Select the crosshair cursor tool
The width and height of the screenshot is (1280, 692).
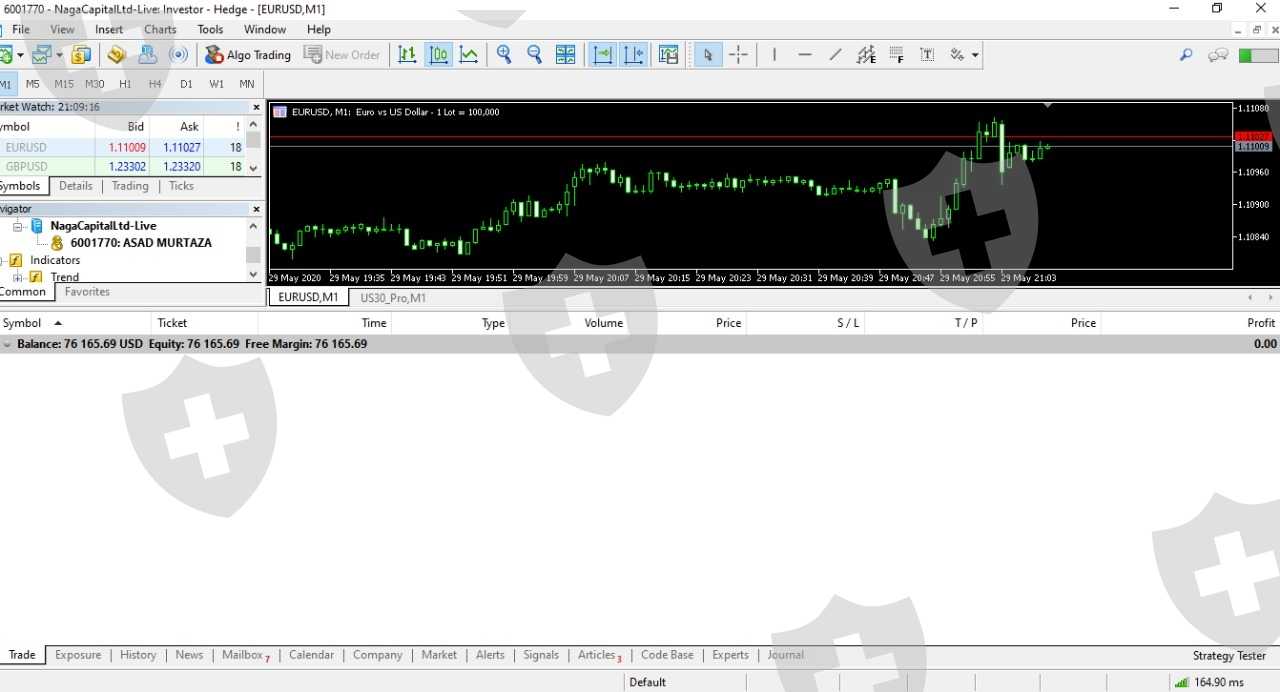point(738,55)
